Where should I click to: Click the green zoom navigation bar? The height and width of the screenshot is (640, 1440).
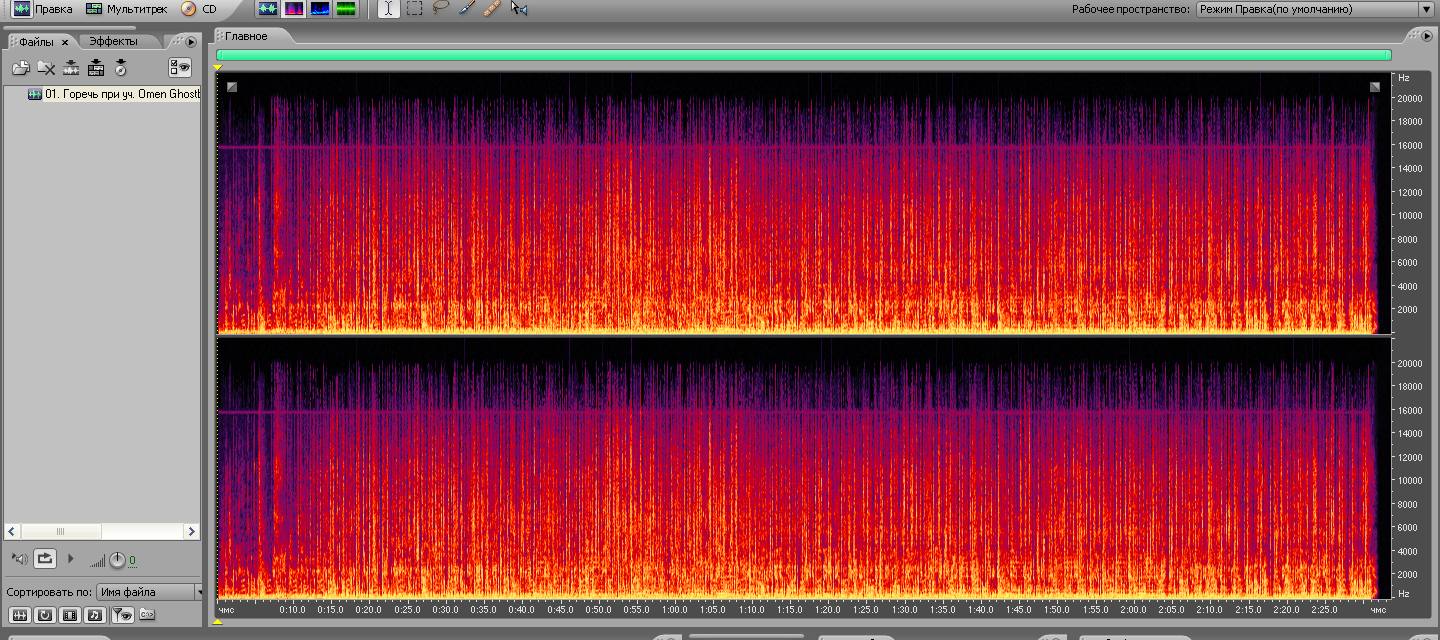pyautogui.click(x=804, y=55)
